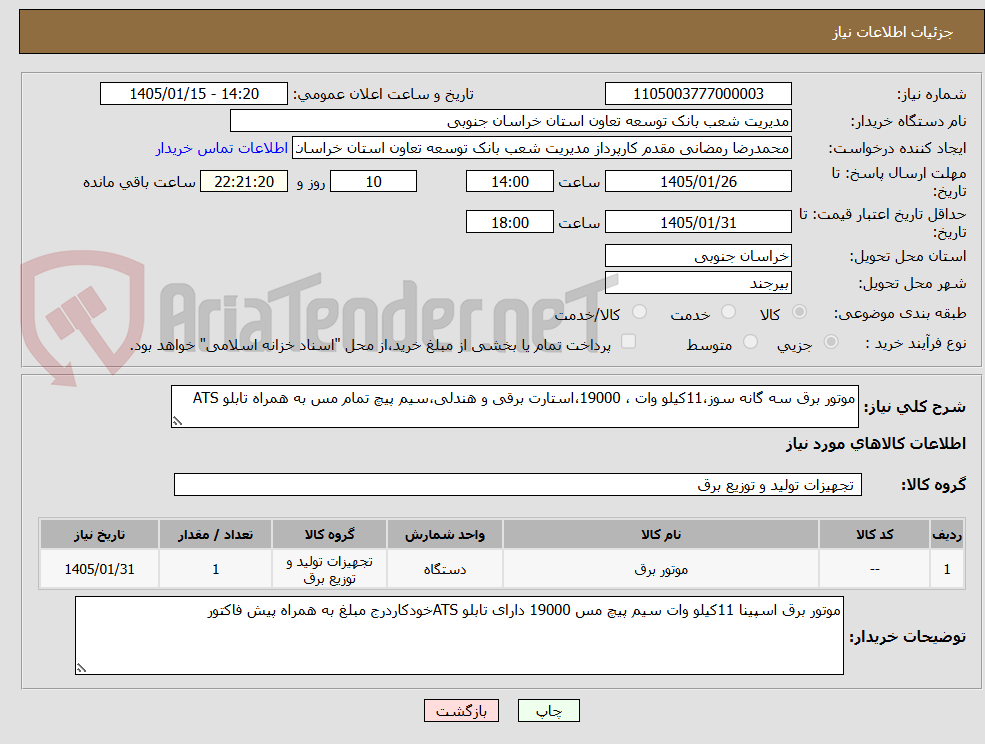985x744 pixels.
Task: Click the remaining time countdown 22:21:20
Action: (244, 182)
